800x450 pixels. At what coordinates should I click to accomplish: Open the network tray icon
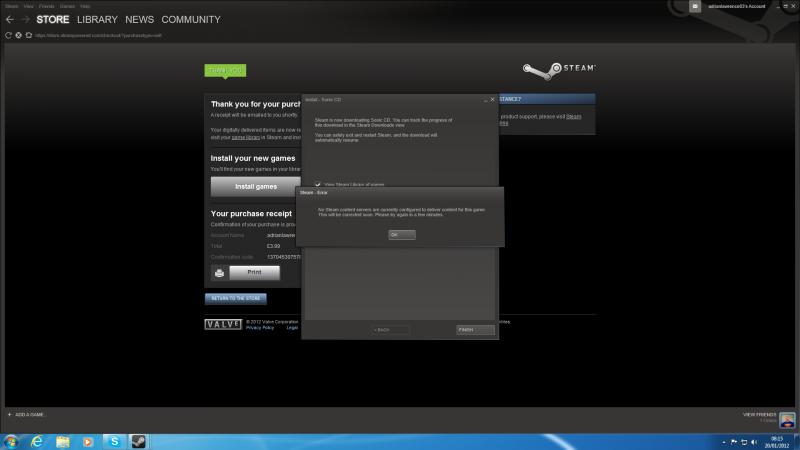pos(744,442)
